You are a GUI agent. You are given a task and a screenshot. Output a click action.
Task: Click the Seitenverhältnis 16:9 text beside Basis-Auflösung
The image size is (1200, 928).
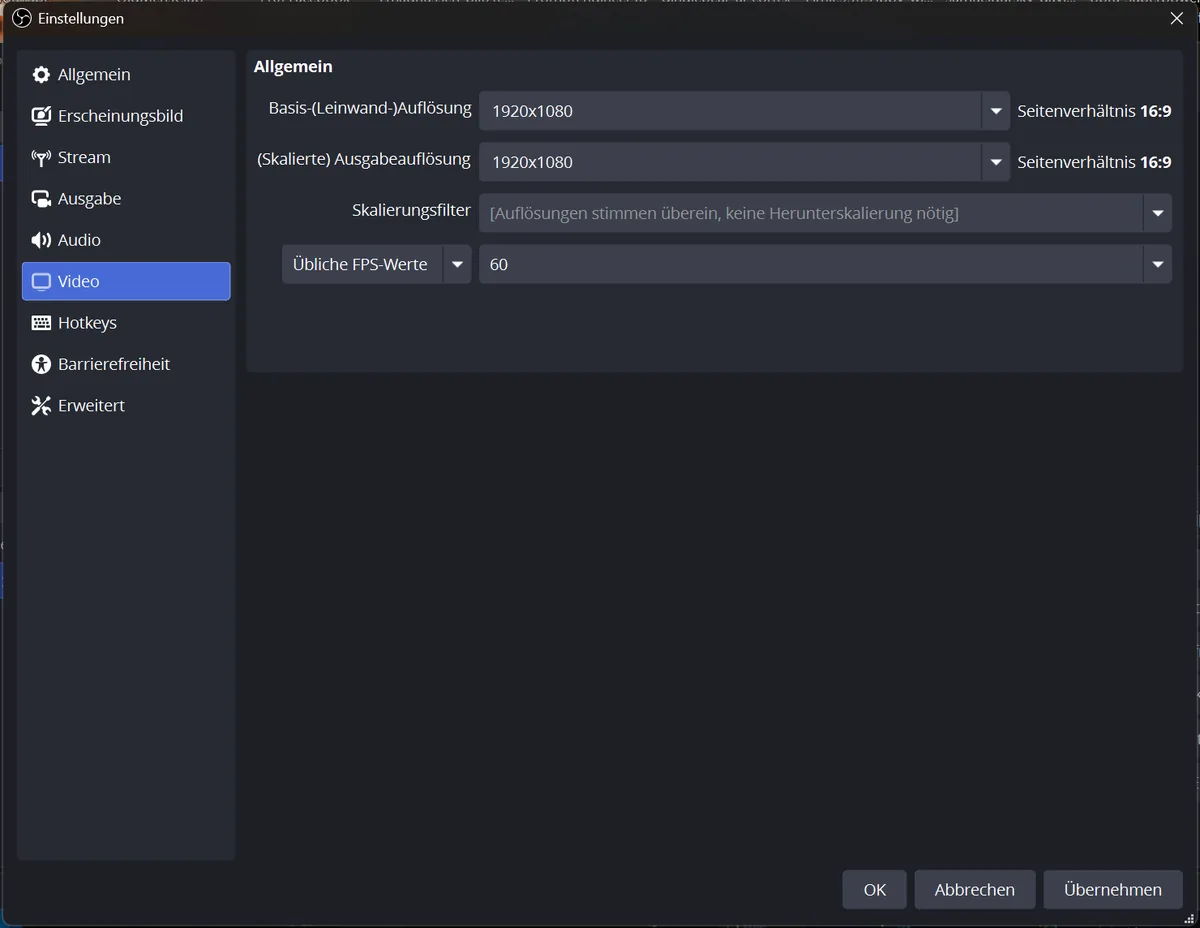1094,111
